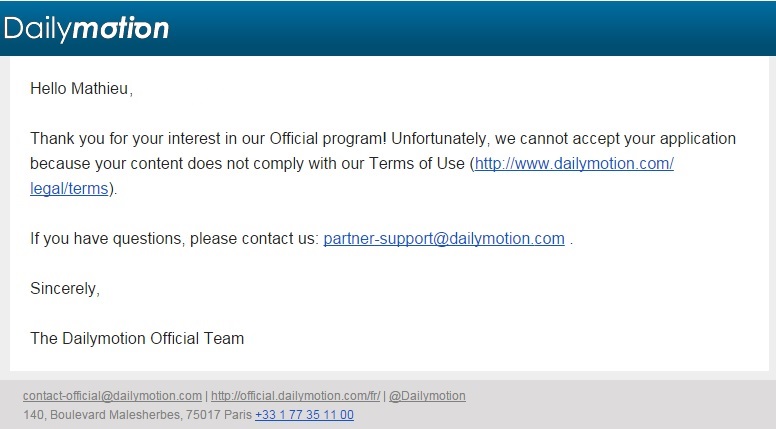This screenshot has height=429, width=776.
Task: Visit the http://official.dailymotion.com/fr/ footer link
Action: pyautogui.click(x=295, y=396)
